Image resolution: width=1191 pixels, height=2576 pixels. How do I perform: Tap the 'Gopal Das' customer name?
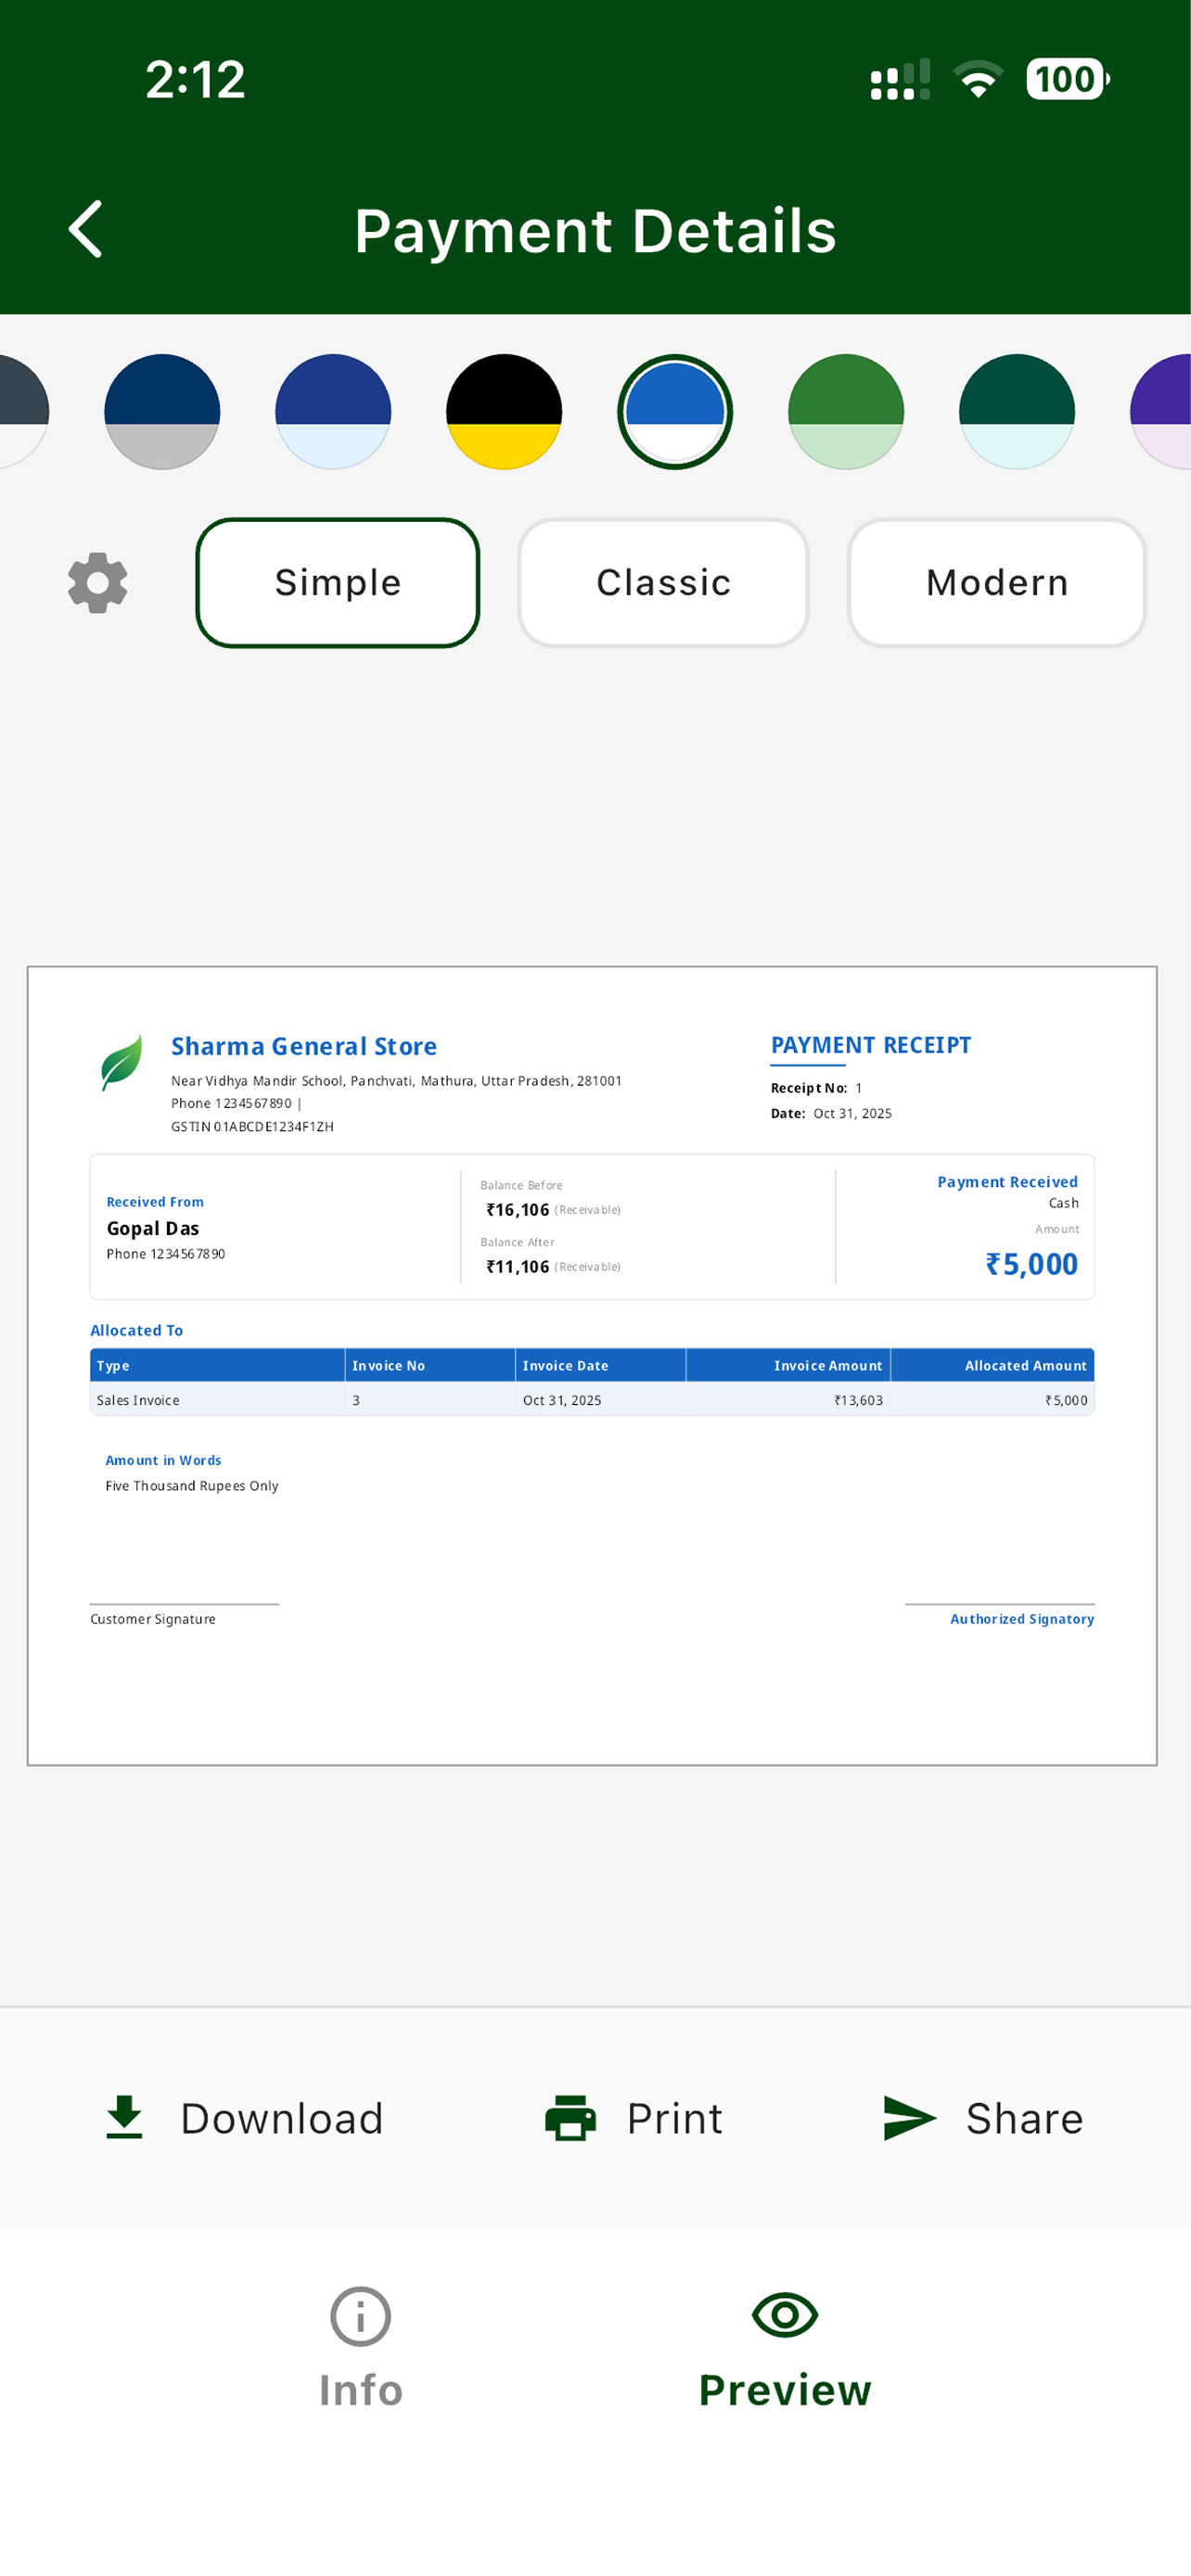tap(153, 1228)
